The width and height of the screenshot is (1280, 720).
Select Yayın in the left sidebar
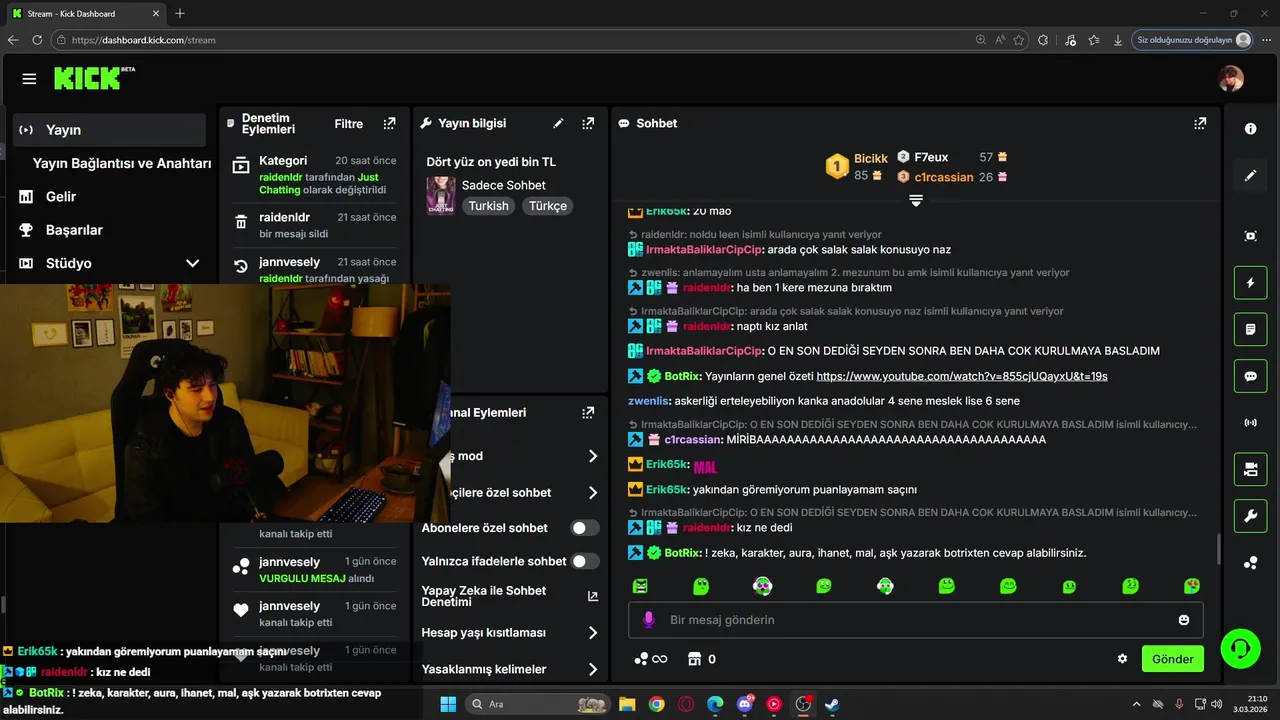110,130
